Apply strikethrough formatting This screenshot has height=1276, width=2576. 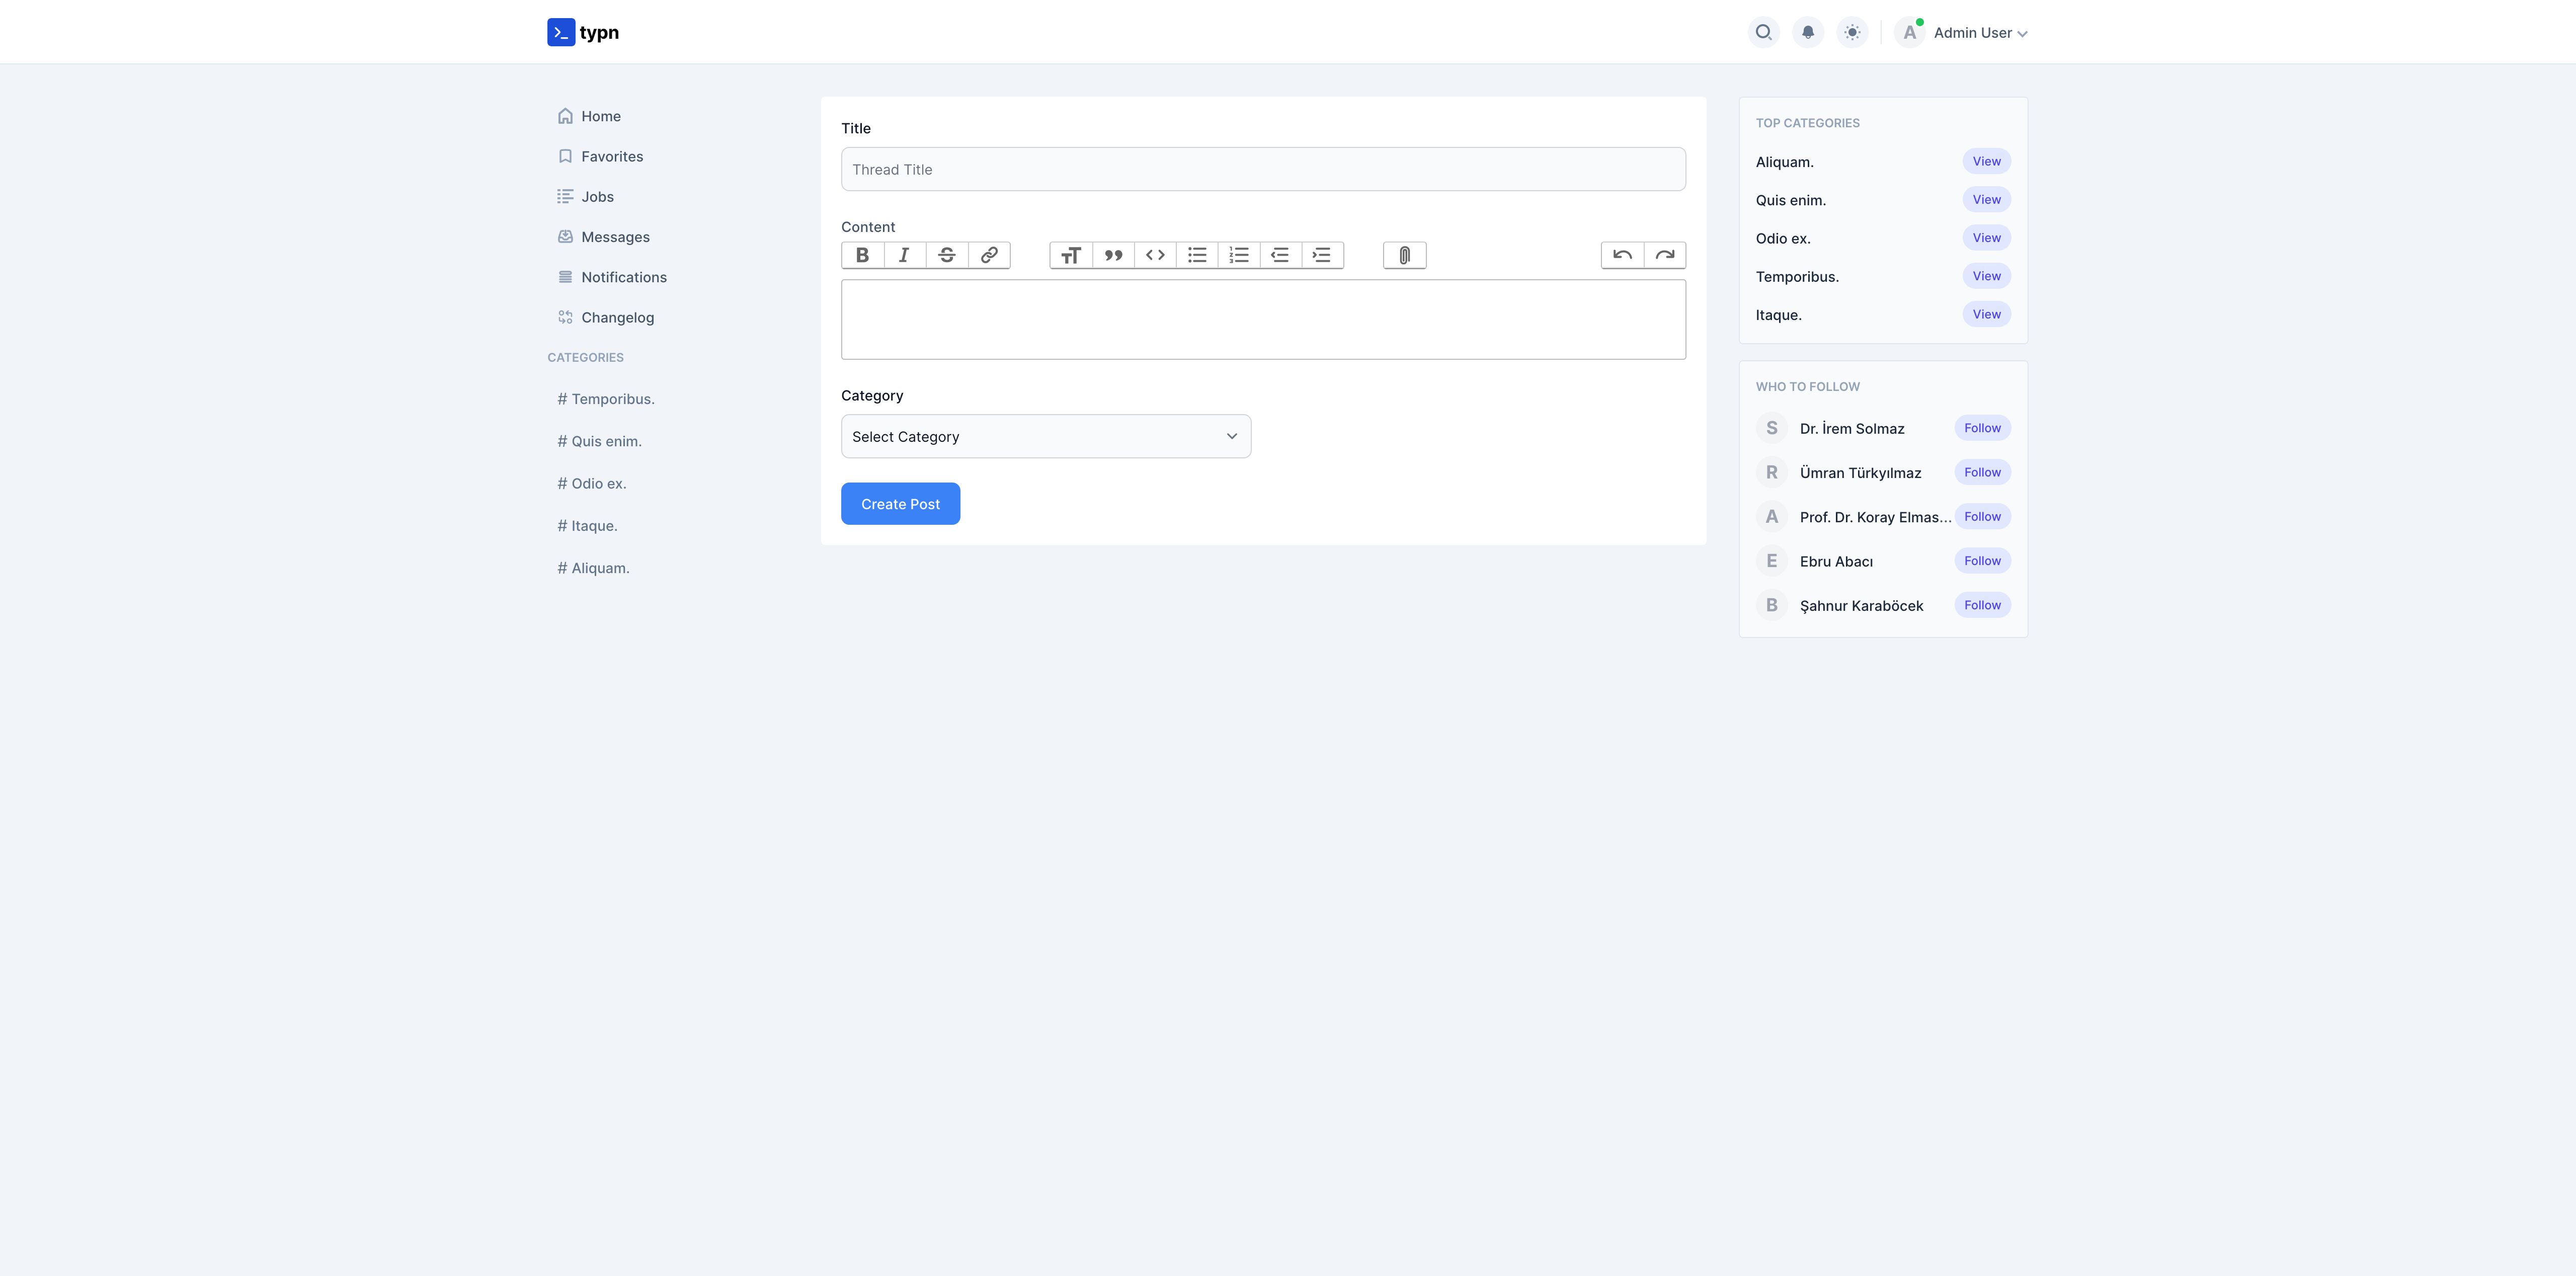[946, 255]
